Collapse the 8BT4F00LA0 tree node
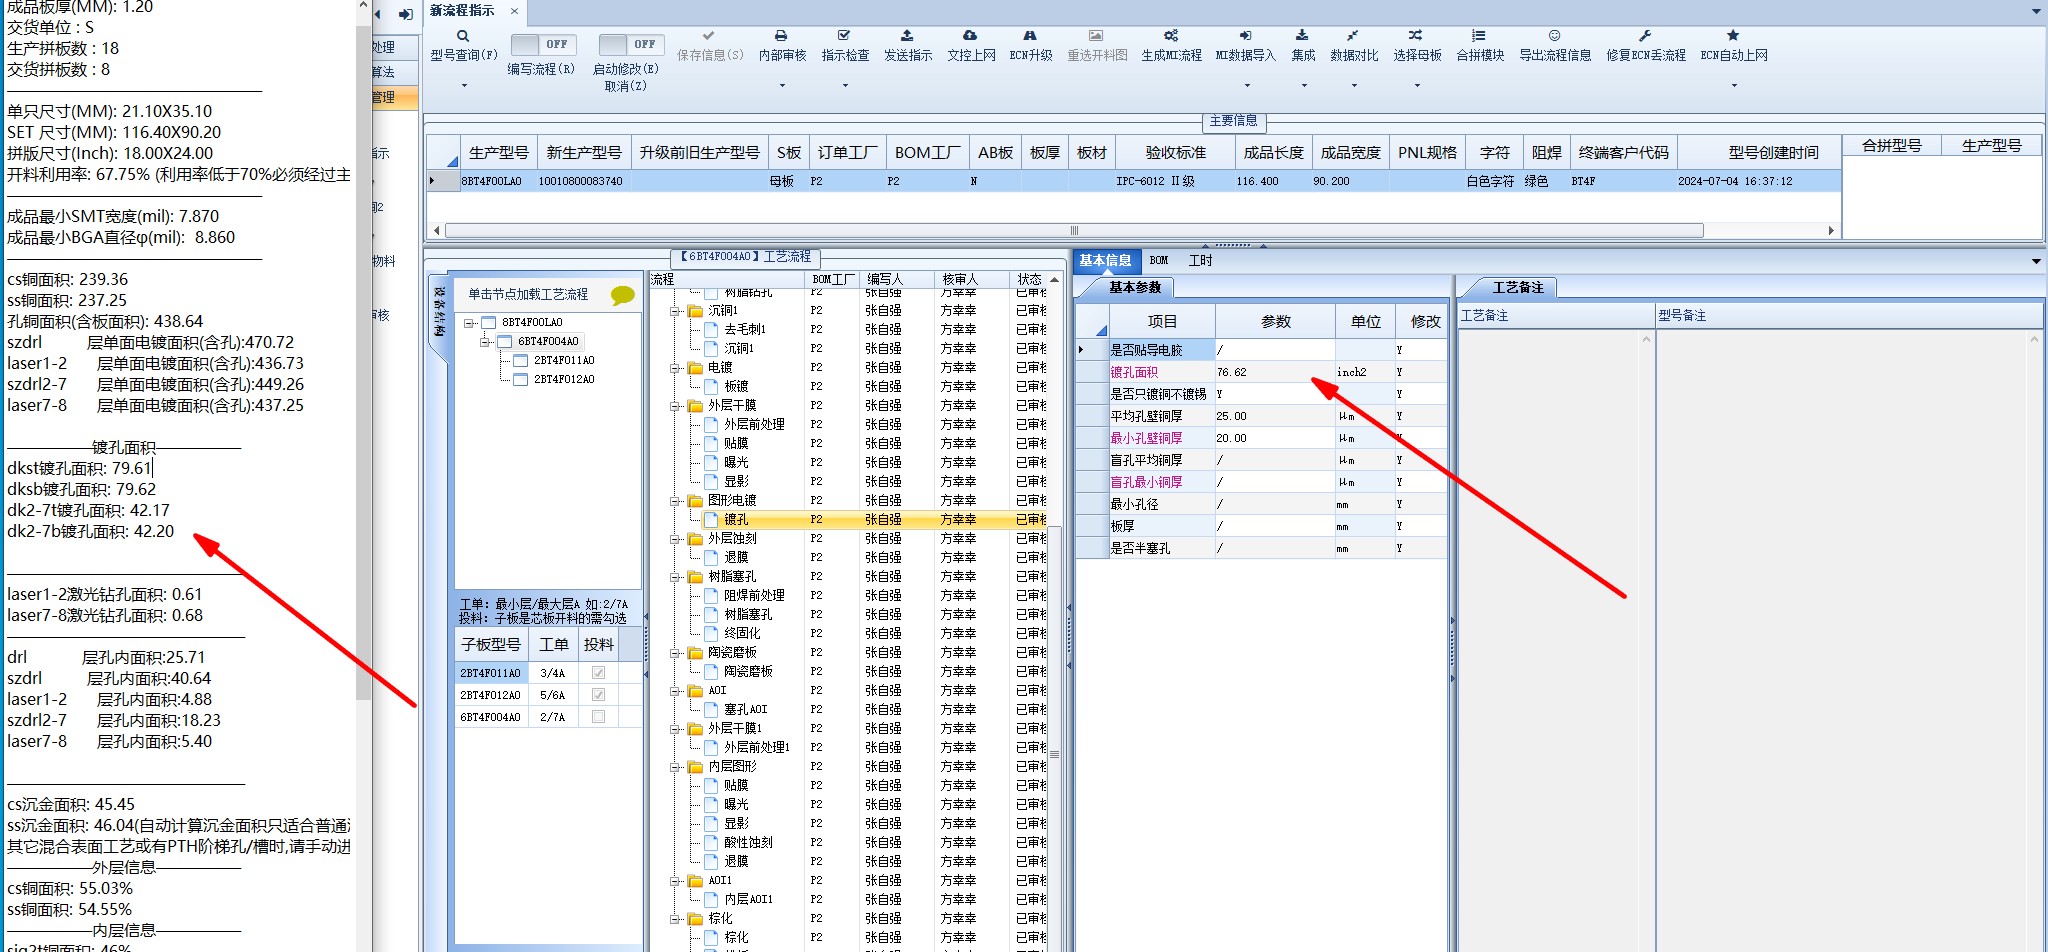 (x=470, y=323)
